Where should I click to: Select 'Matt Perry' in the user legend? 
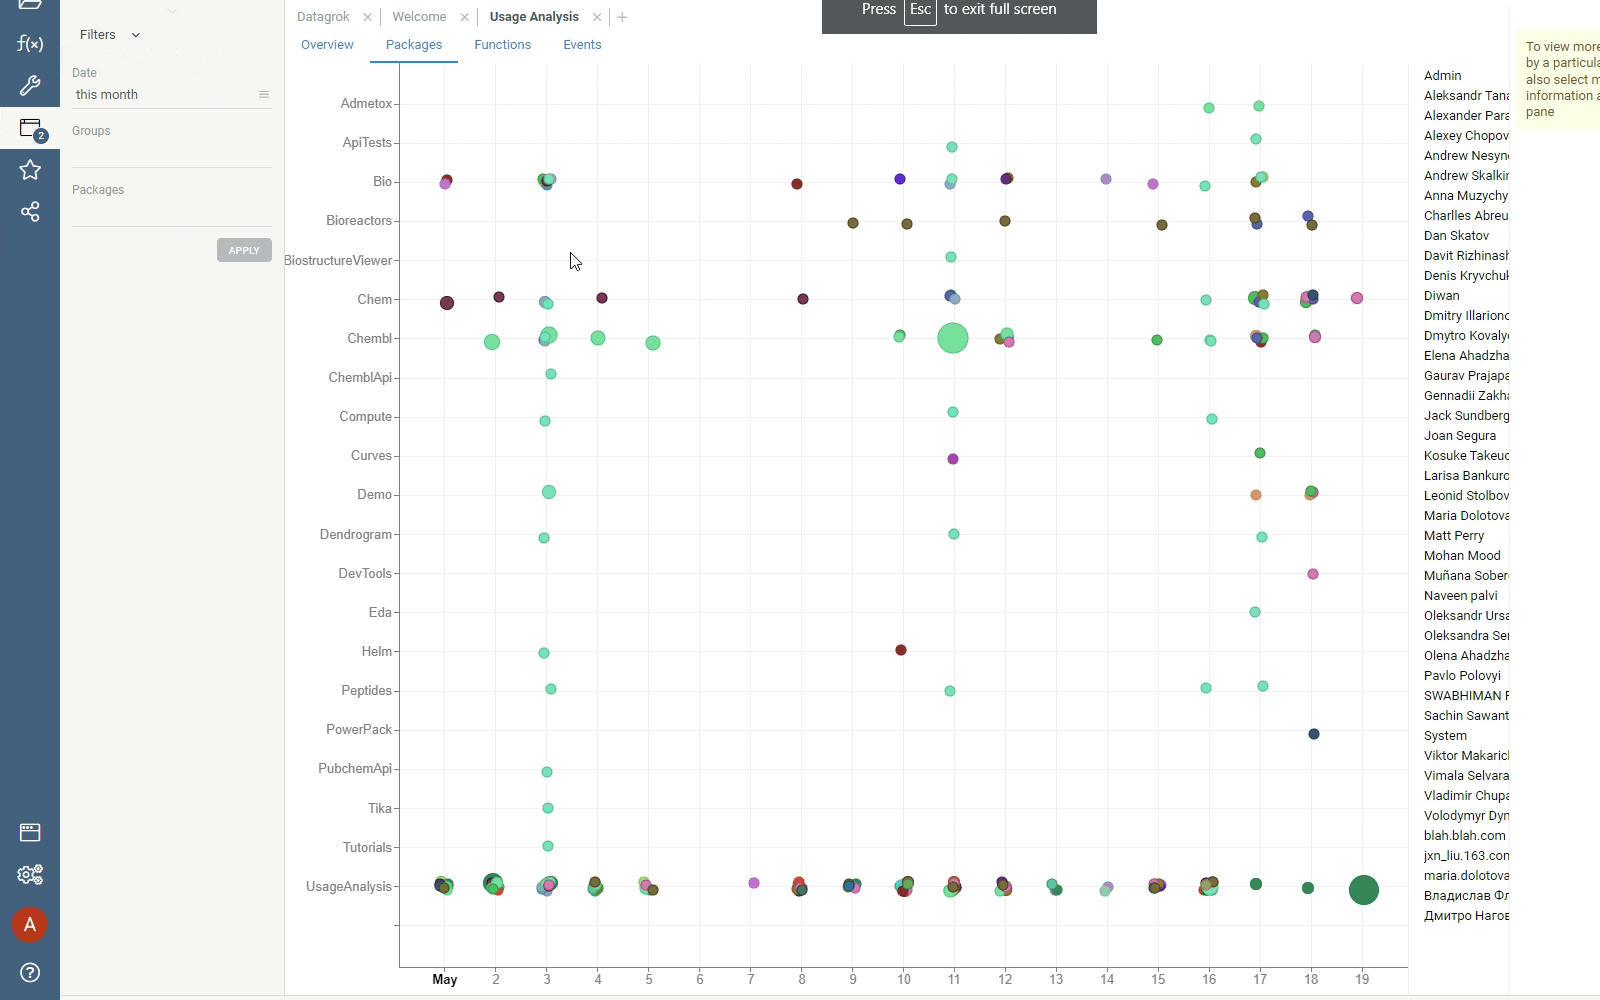click(1454, 536)
